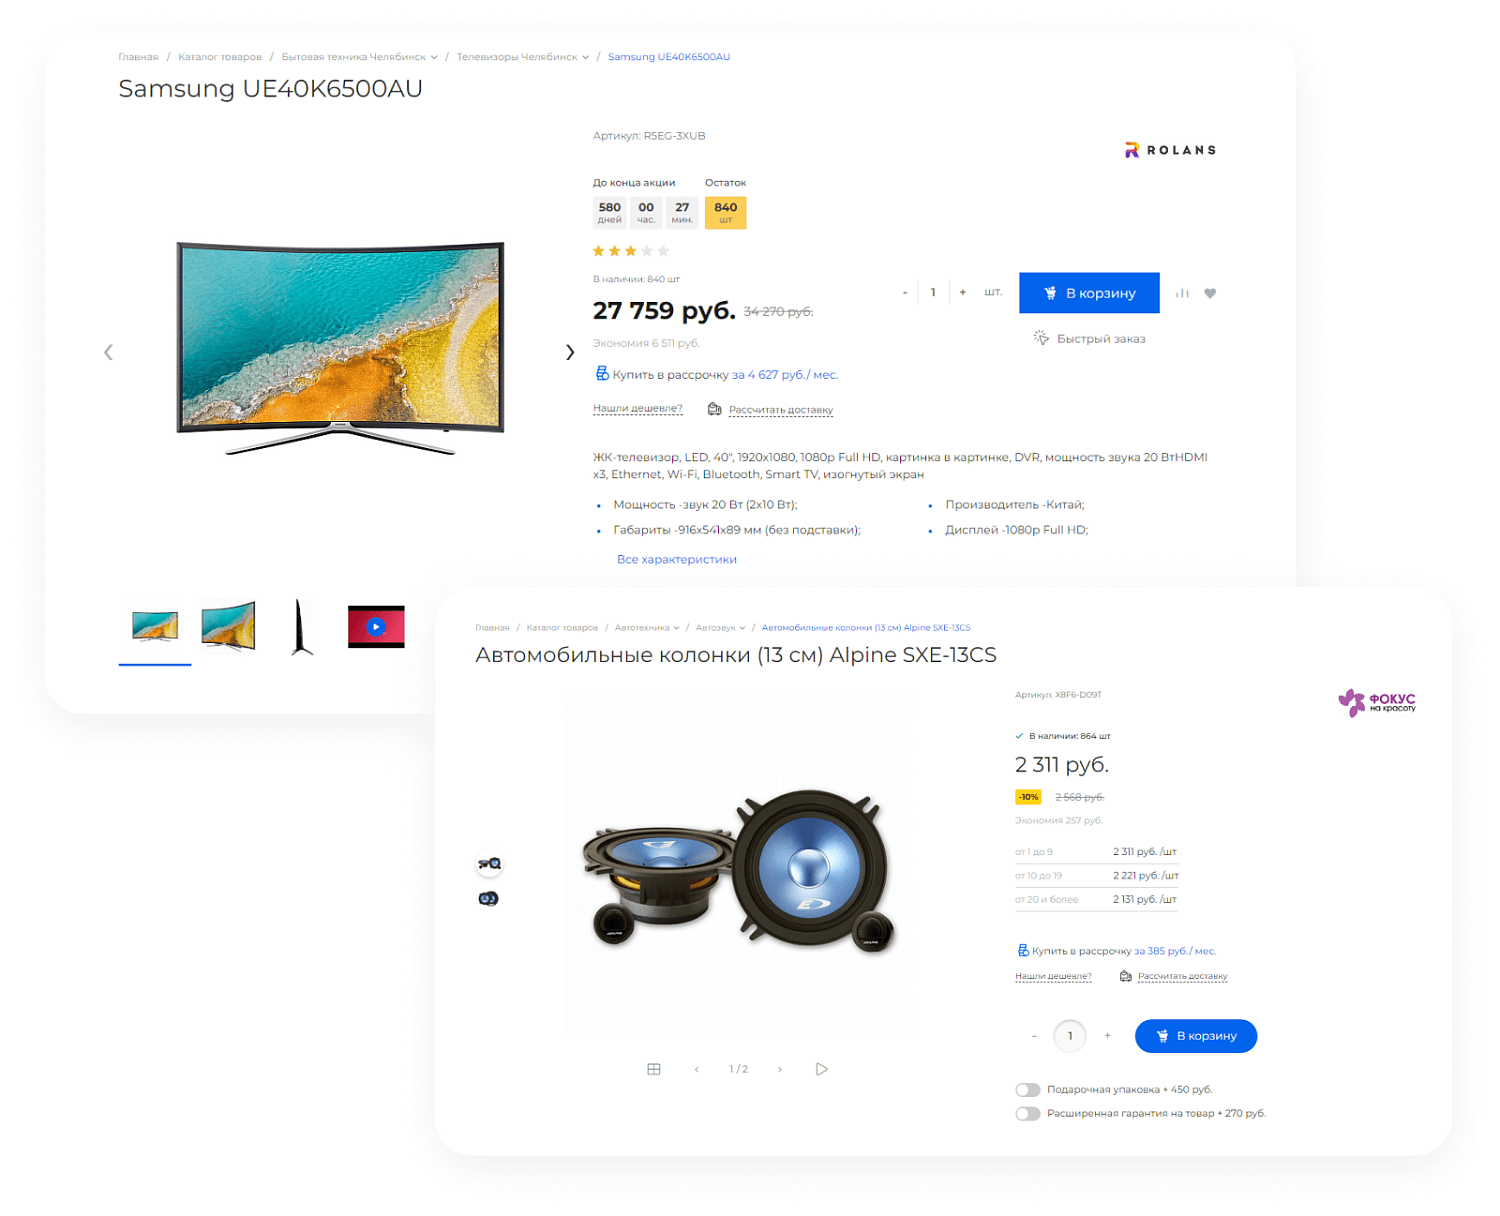Click the Rolans brand logo
The width and height of the screenshot is (1500, 1216).
pos(1170,150)
